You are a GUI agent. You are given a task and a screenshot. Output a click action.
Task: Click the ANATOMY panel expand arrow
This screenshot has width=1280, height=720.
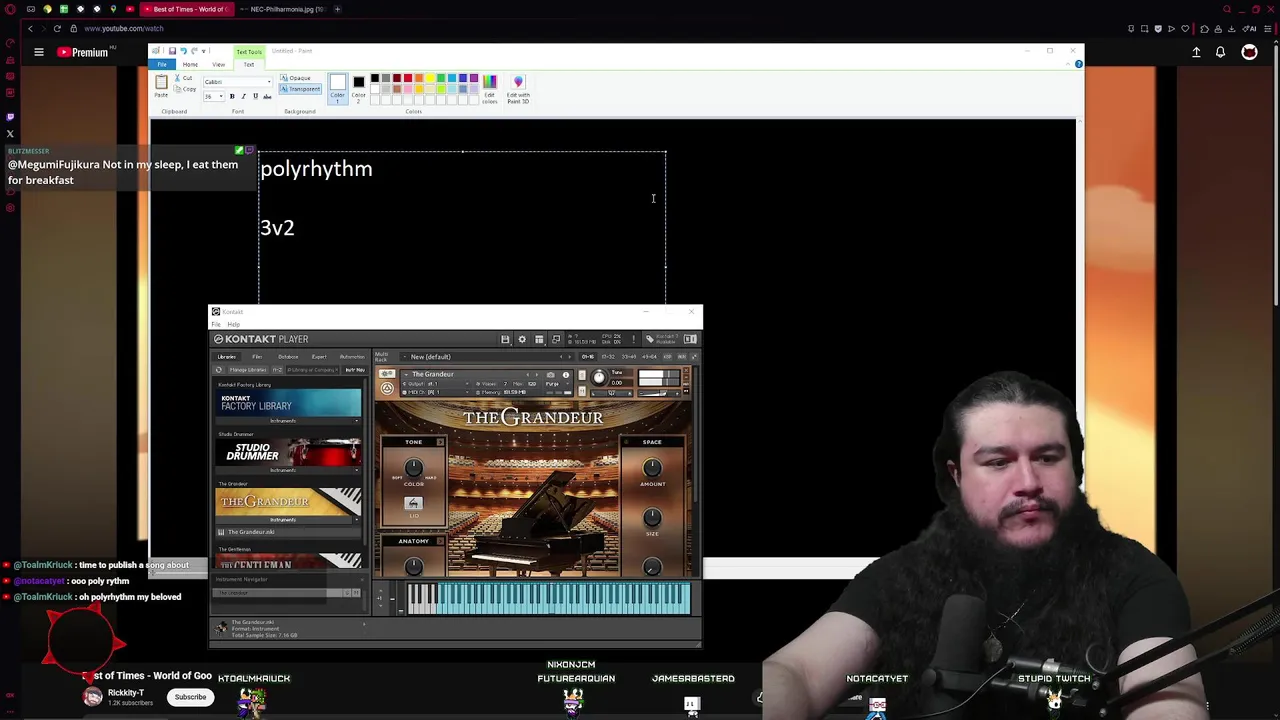(x=440, y=541)
